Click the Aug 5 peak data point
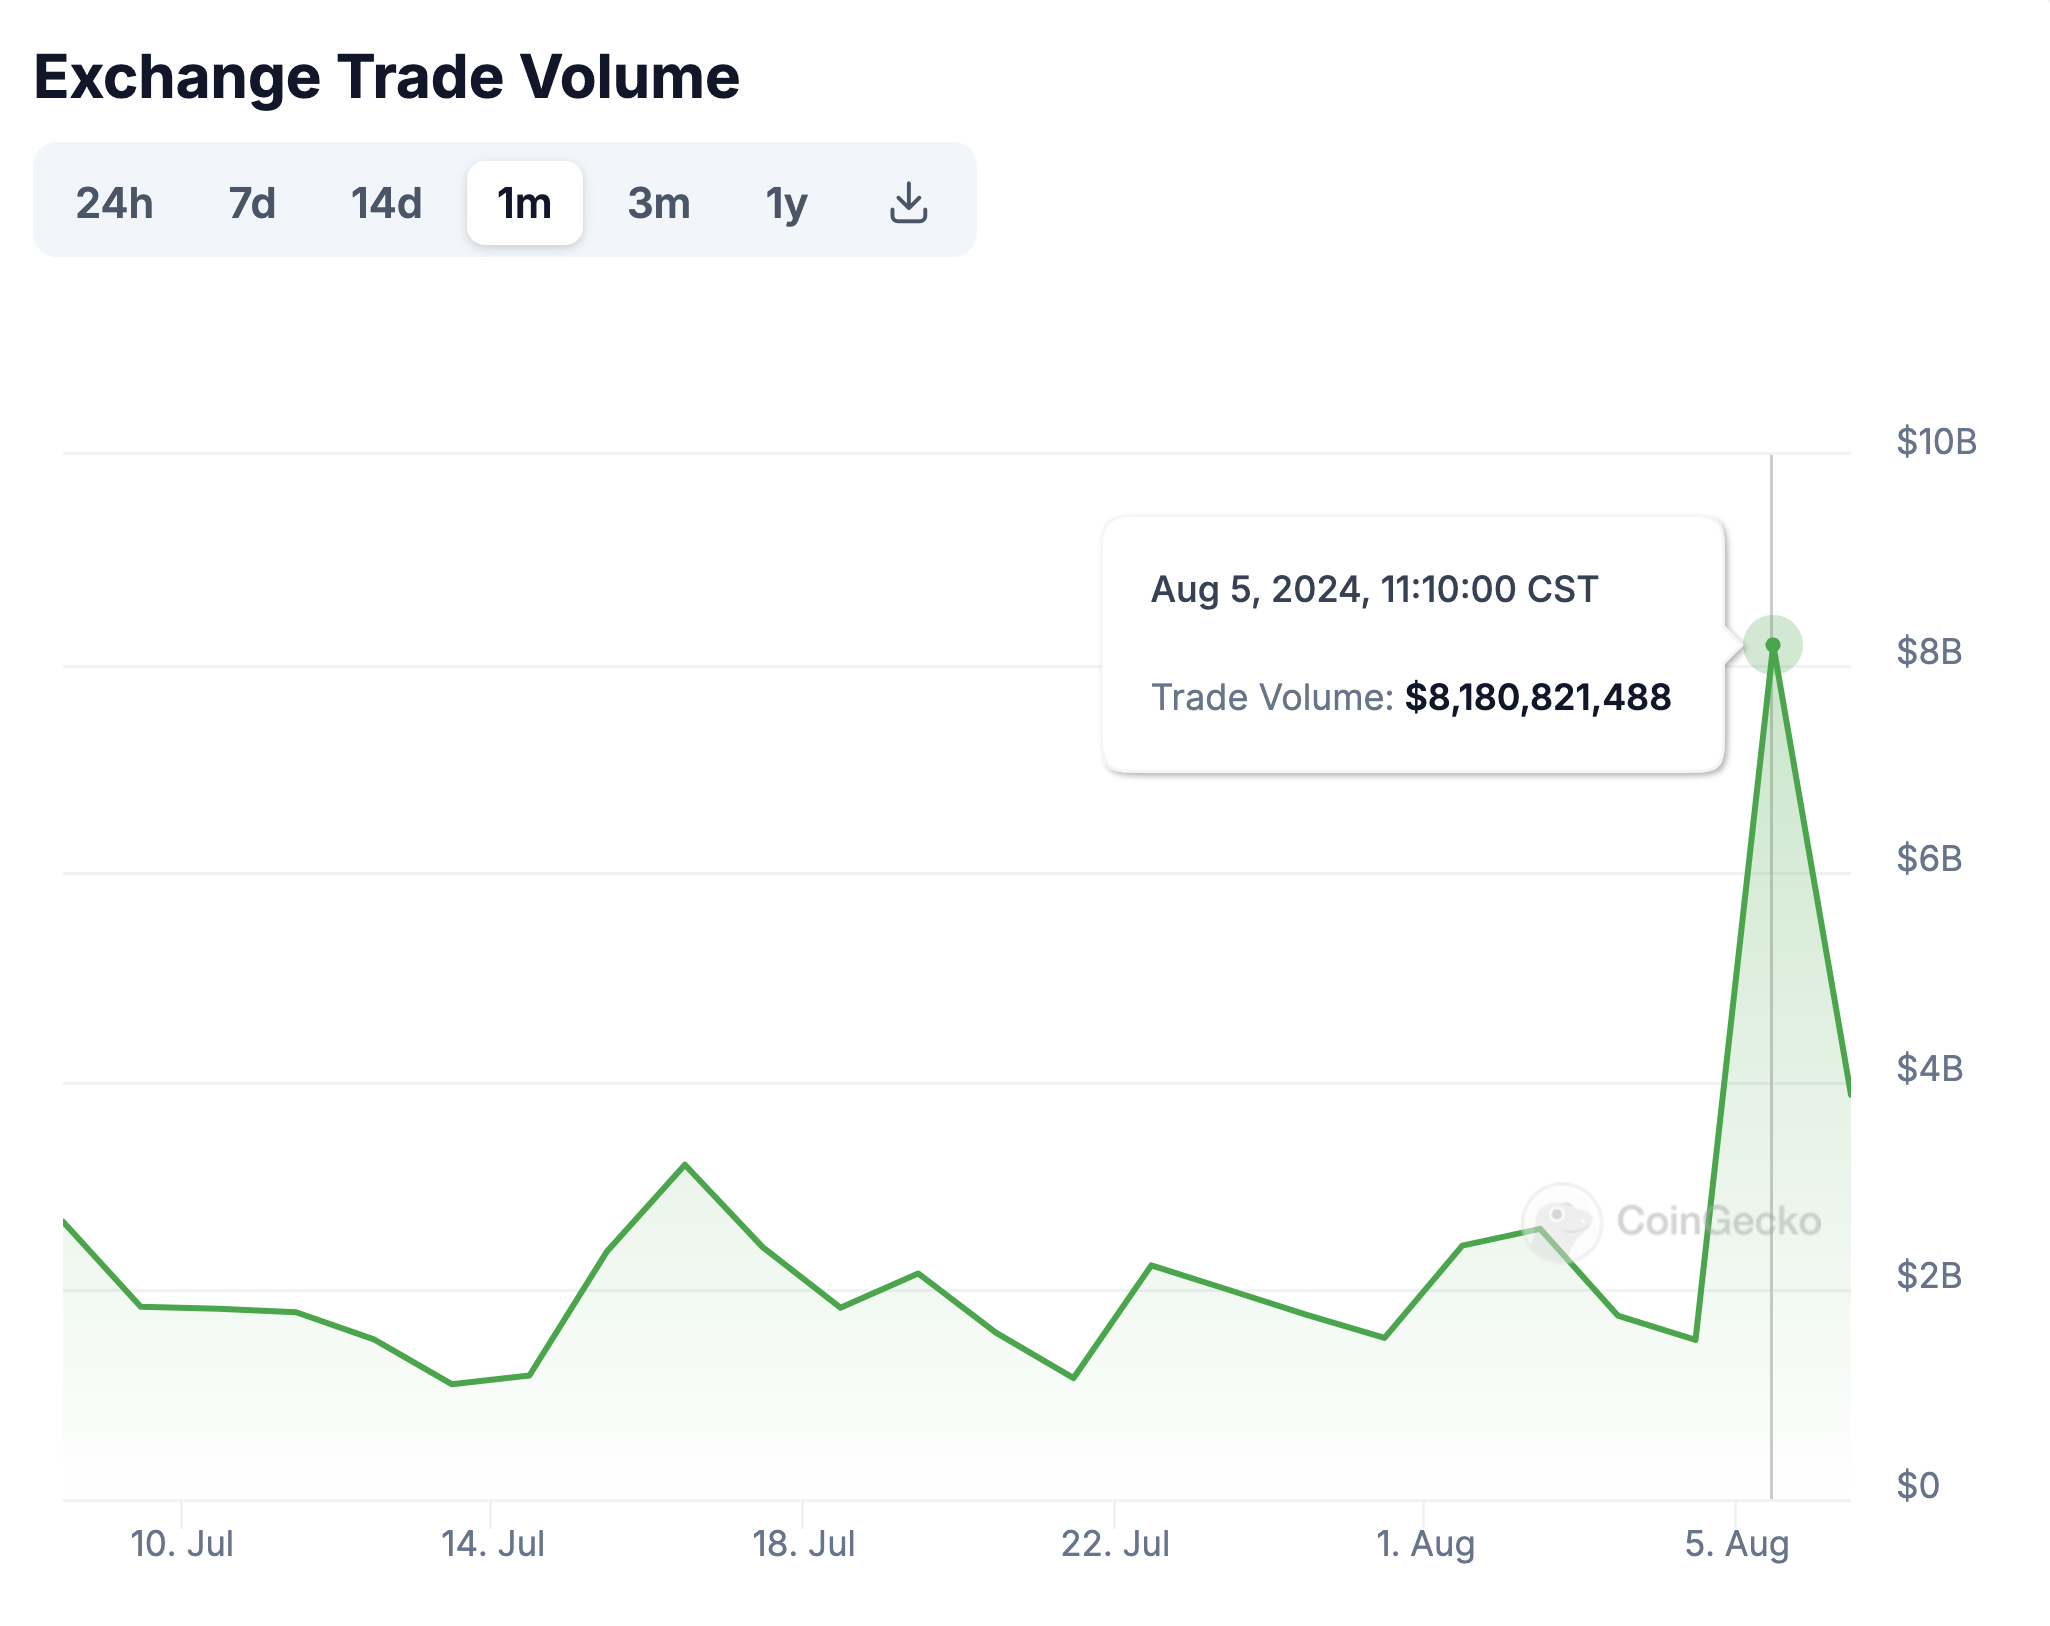 pos(1772,645)
